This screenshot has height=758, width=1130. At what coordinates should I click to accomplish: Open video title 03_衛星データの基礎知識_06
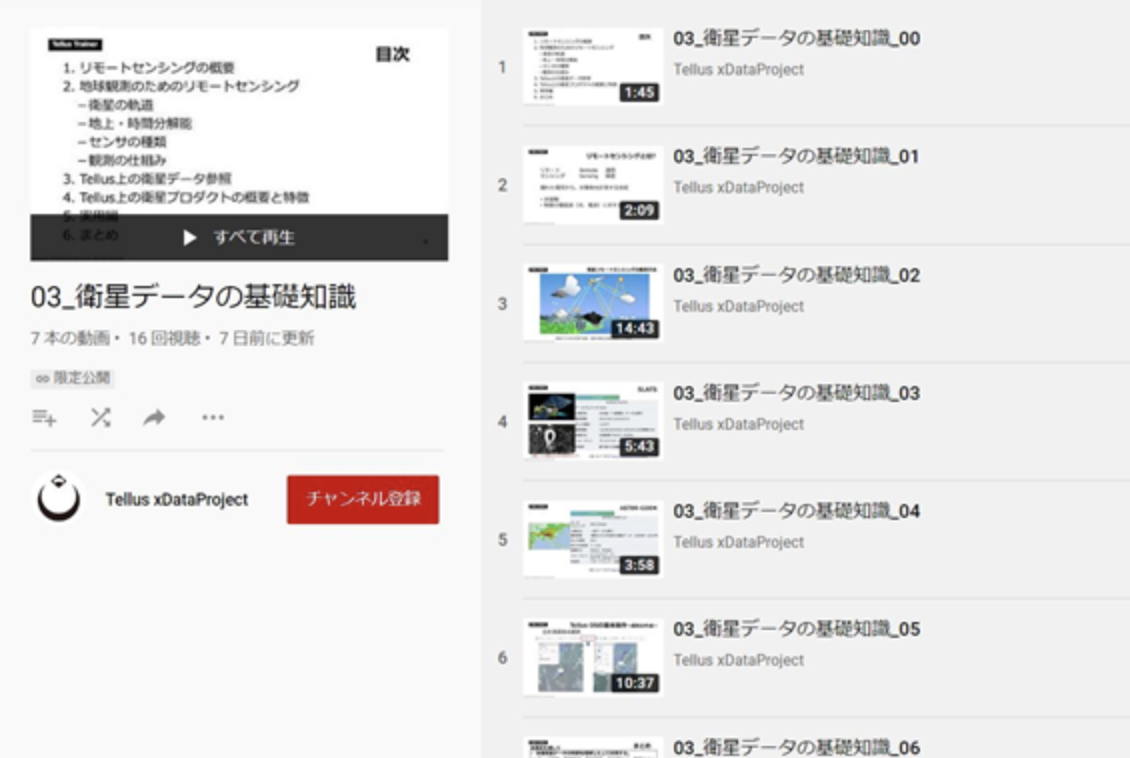pos(796,747)
